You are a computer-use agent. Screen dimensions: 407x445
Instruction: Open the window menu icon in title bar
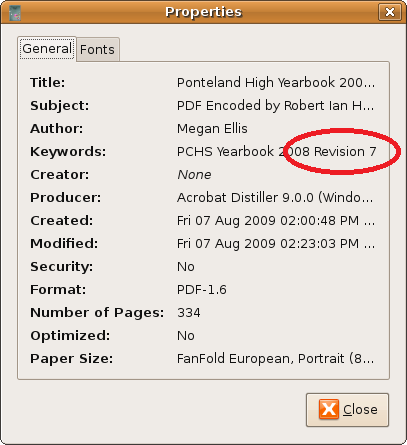click(15, 13)
